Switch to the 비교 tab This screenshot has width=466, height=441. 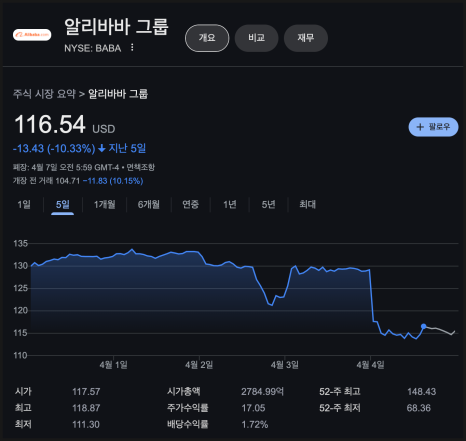pos(256,38)
